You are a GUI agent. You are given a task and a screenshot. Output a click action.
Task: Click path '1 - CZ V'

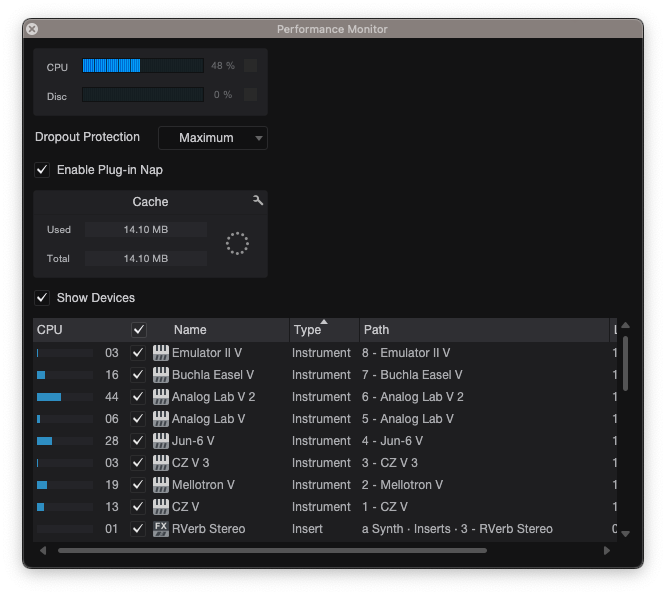tap(385, 507)
